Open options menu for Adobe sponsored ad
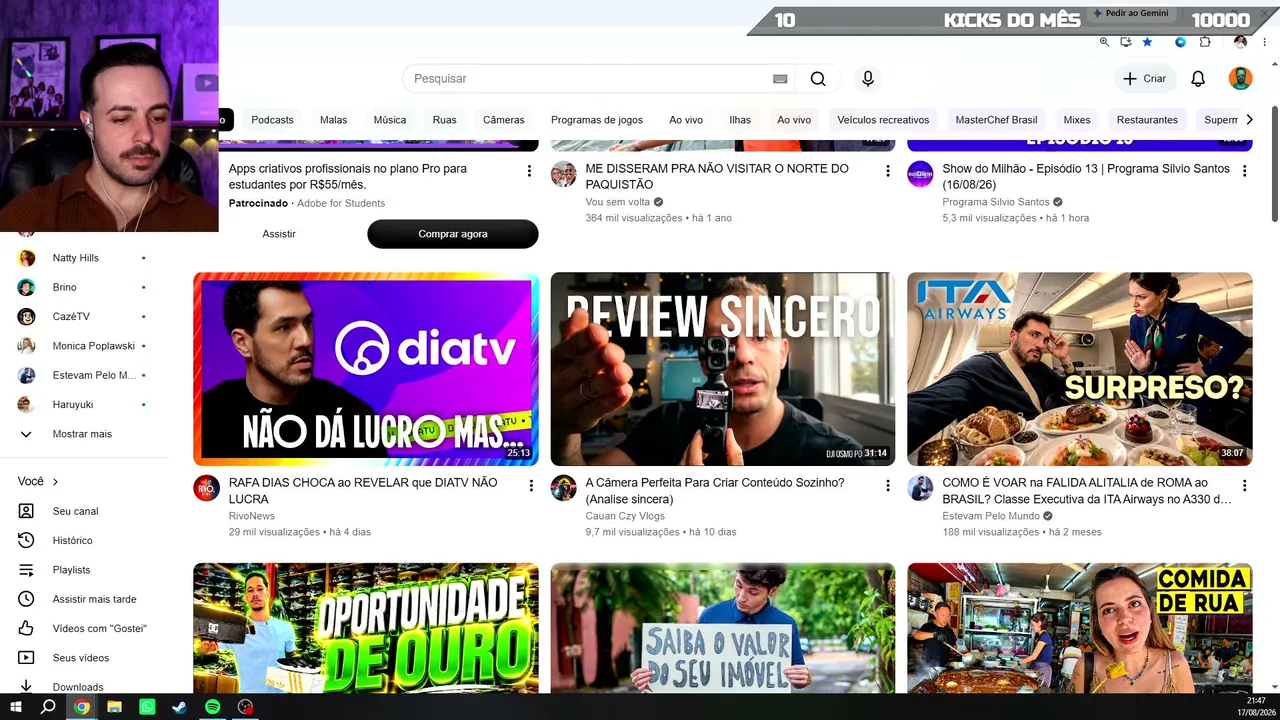1280x720 pixels. pyautogui.click(x=530, y=171)
